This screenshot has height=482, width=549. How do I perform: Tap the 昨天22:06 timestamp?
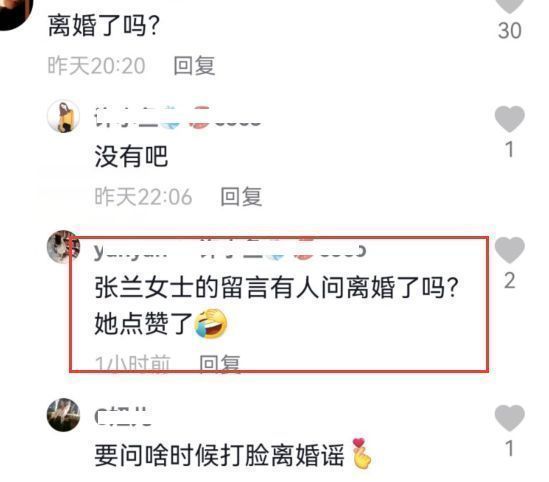click(144, 196)
